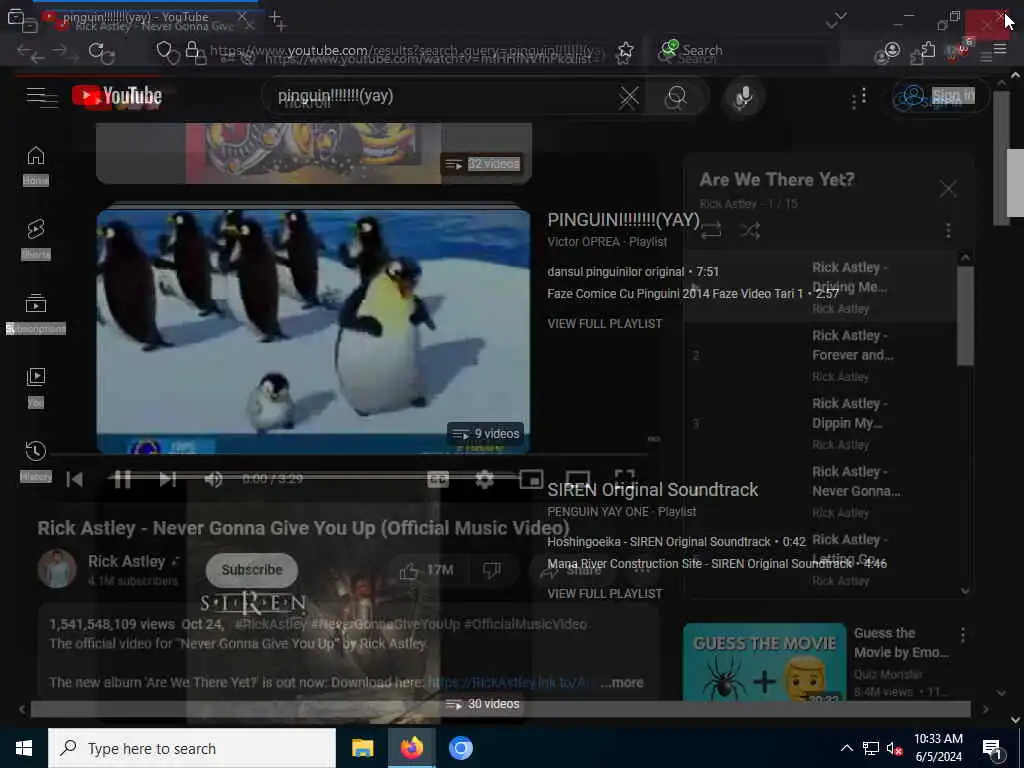Image resolution: width=1024 pixels, height=768 pixels.
Task: Open File Explorer from the taskbar
Action: [362, 748]
